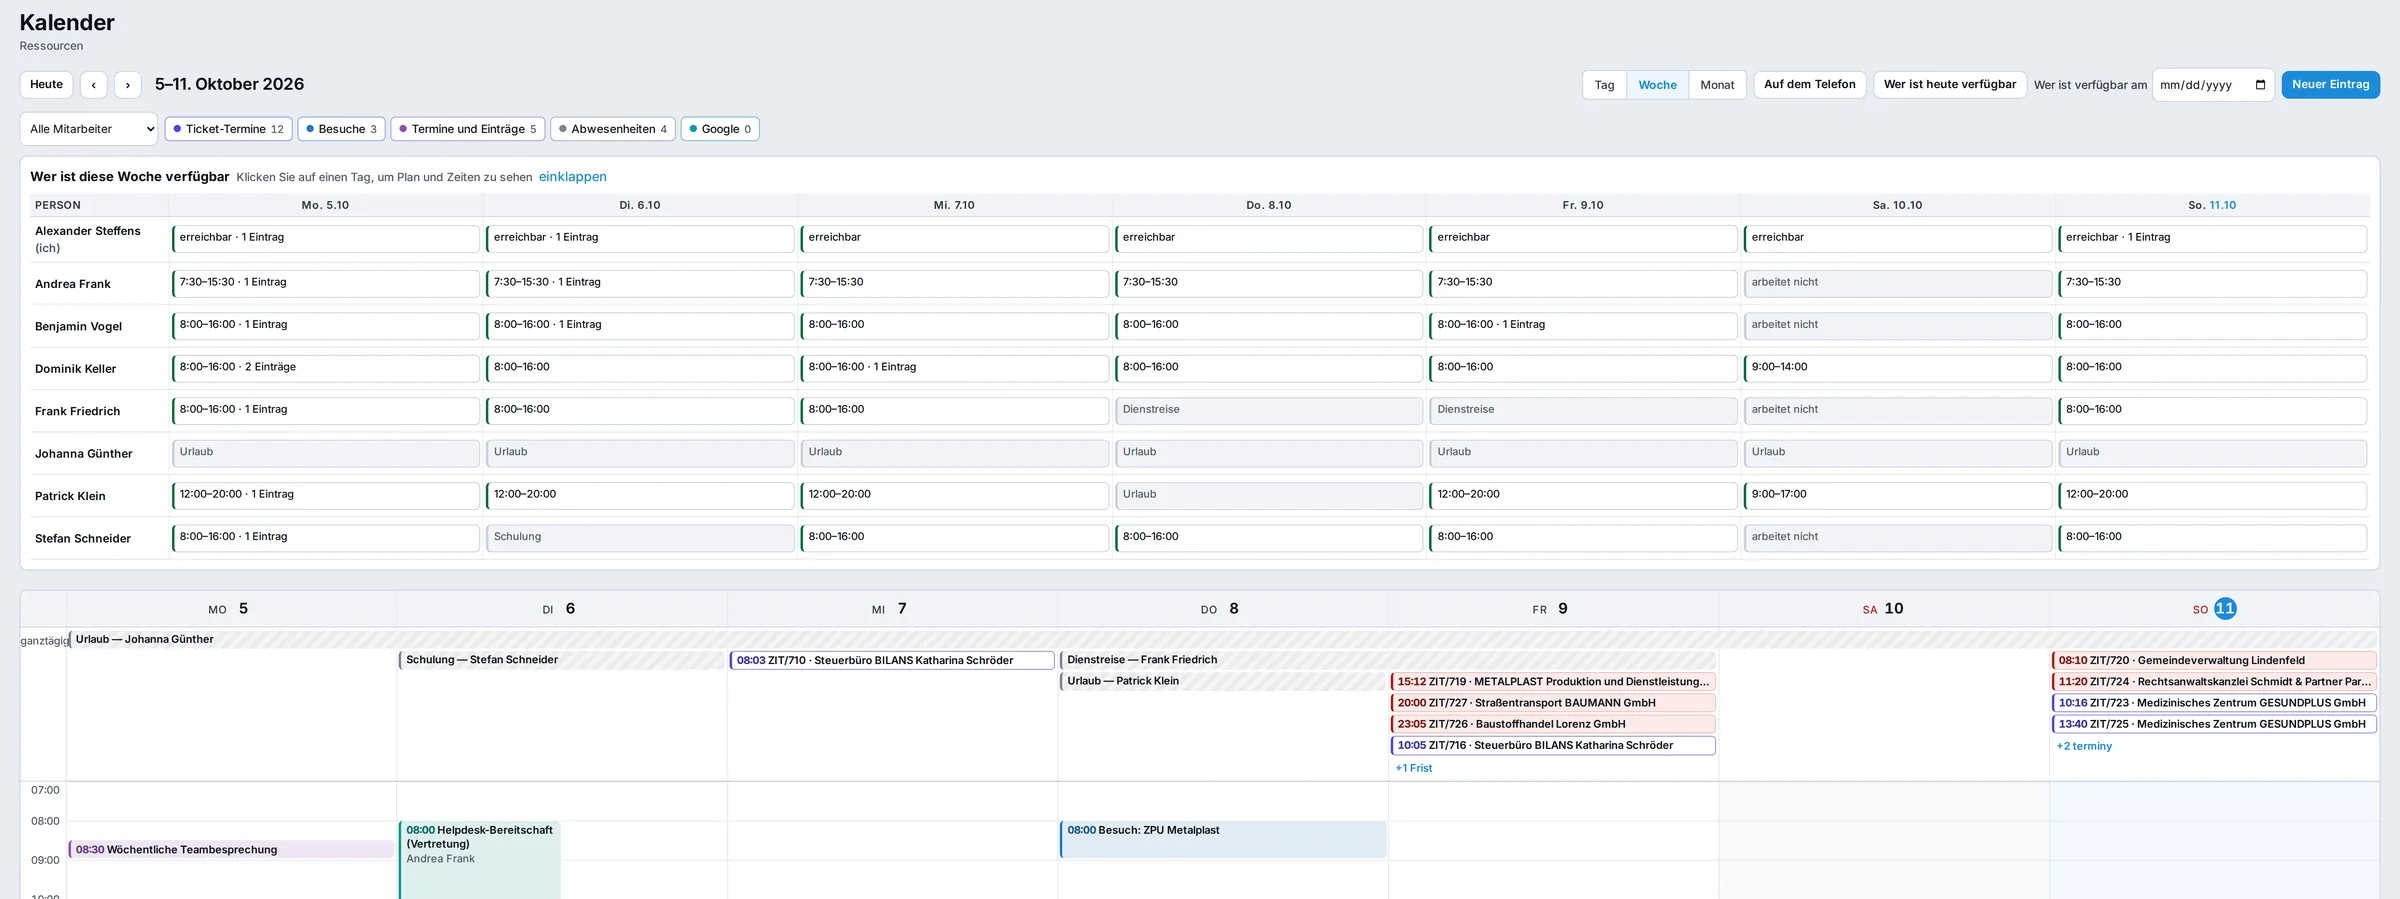Image resolution: width=2400 pixels, height=899 pixels.
Task: Show the +2 terminy entries on Sunday
Action: tap(2084, 746)
